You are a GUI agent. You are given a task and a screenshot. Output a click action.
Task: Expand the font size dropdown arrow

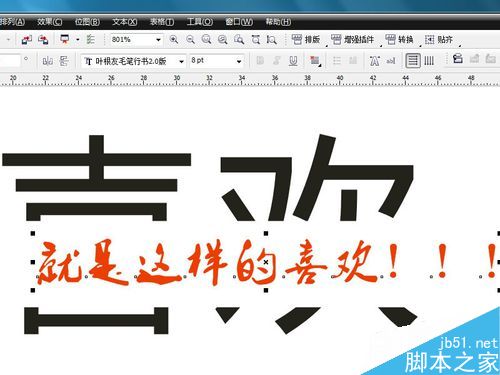pos(239,62)
